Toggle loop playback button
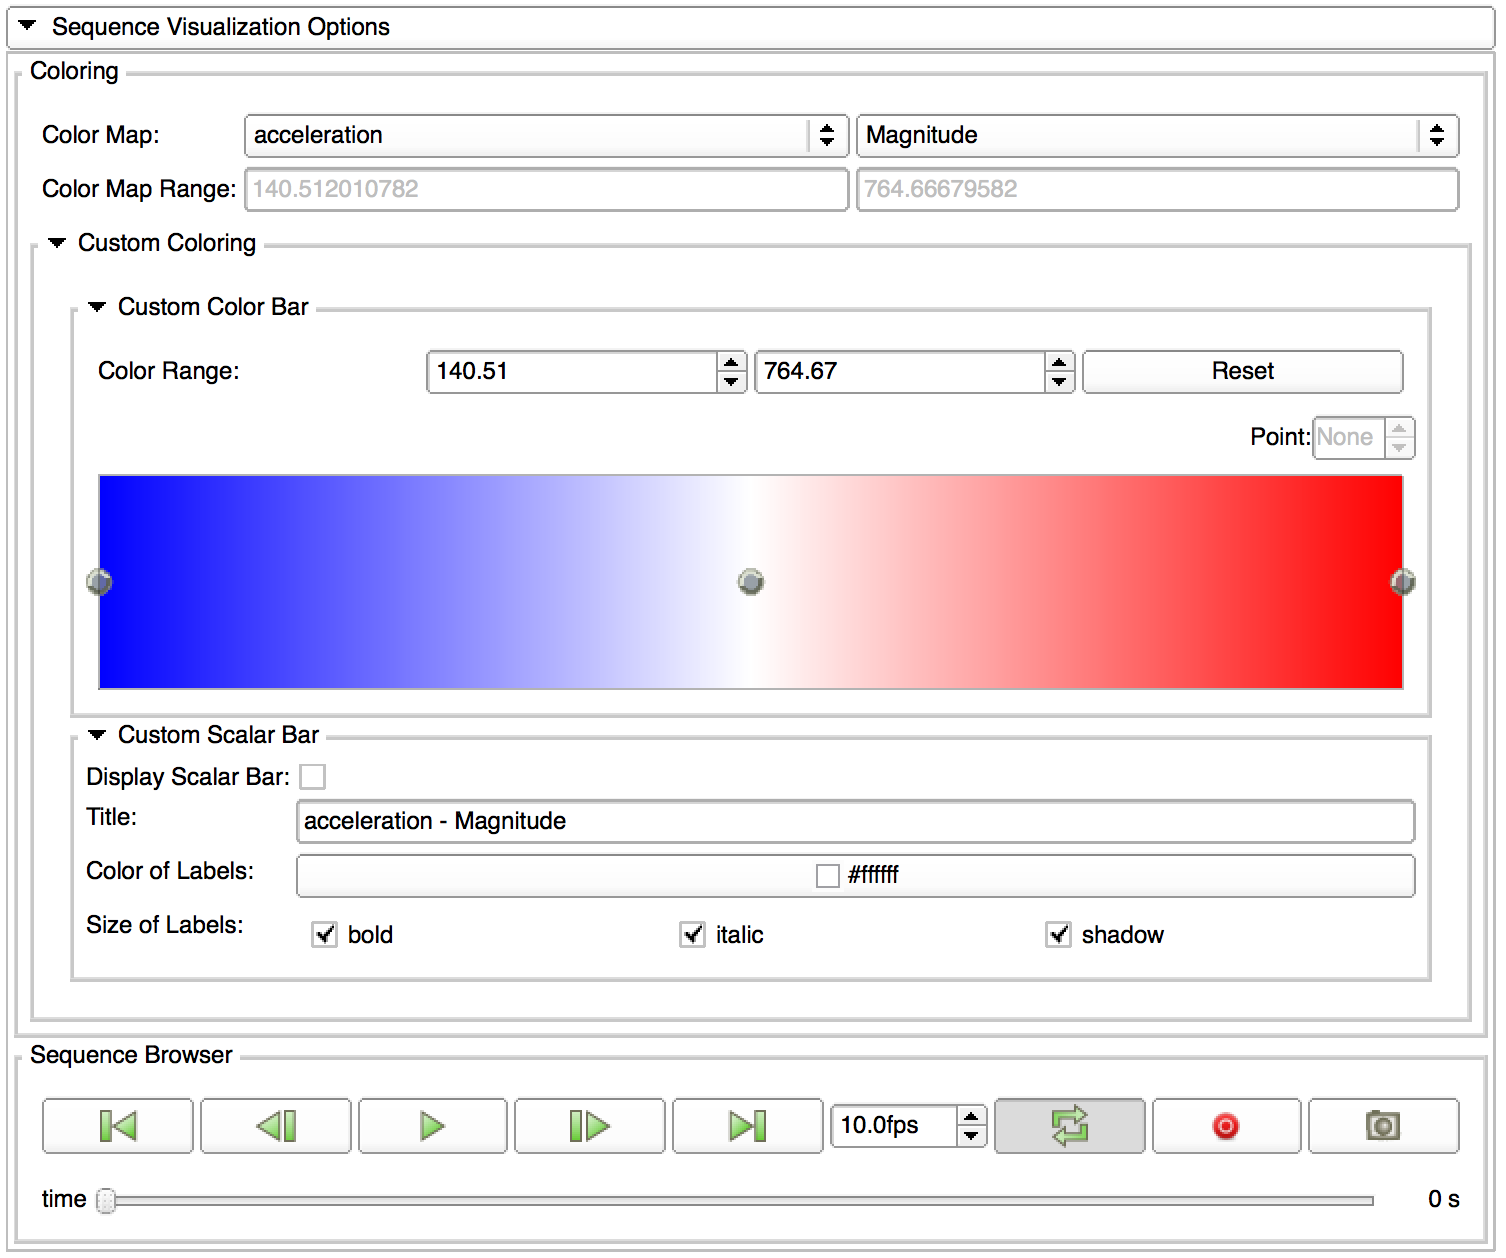The height and width of the screenshot is (1258, 1506). pyautogui.click(x=1069, y=1126)
